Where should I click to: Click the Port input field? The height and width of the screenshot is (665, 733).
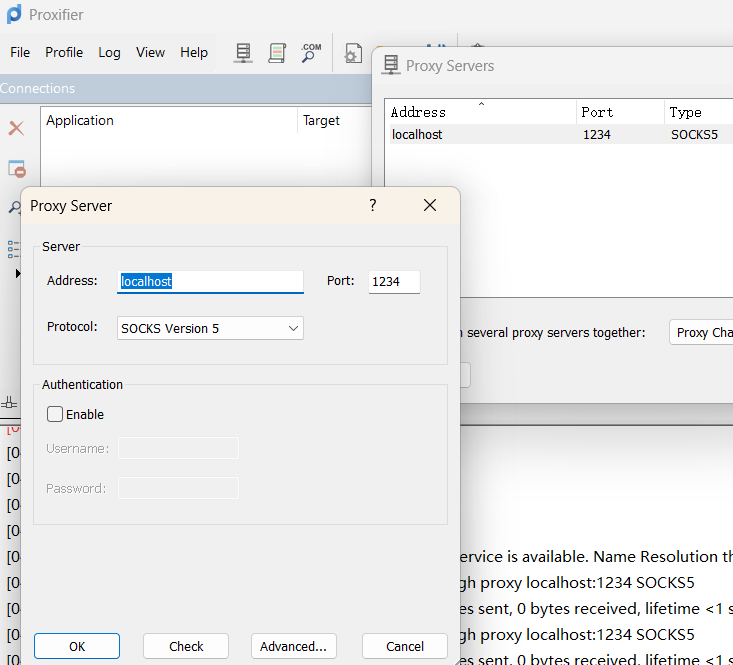[x=394, y=282]
